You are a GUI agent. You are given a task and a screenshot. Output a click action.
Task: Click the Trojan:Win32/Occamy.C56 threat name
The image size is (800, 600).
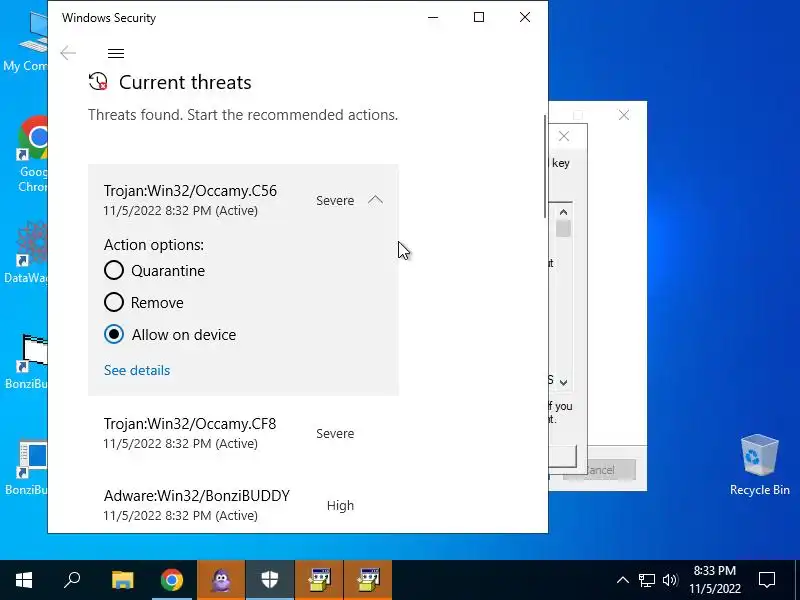click(190, 191)
